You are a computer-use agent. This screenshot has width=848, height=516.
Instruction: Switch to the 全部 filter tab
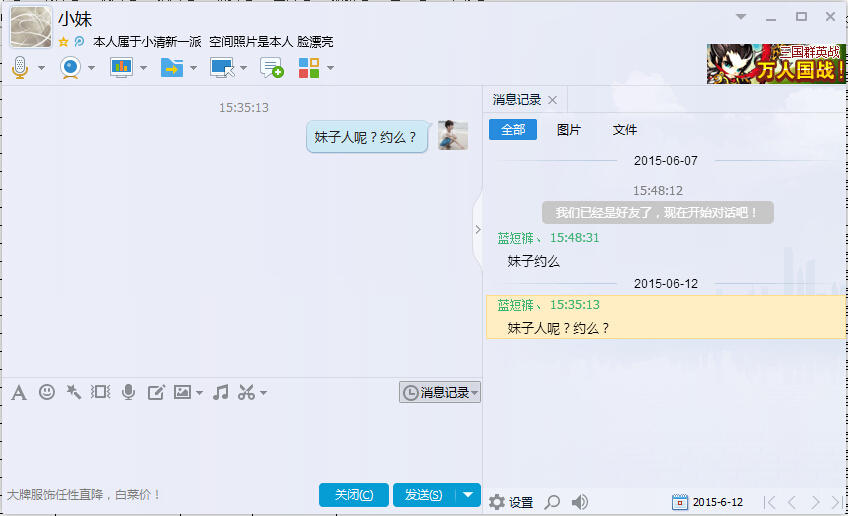pos(513,130)
